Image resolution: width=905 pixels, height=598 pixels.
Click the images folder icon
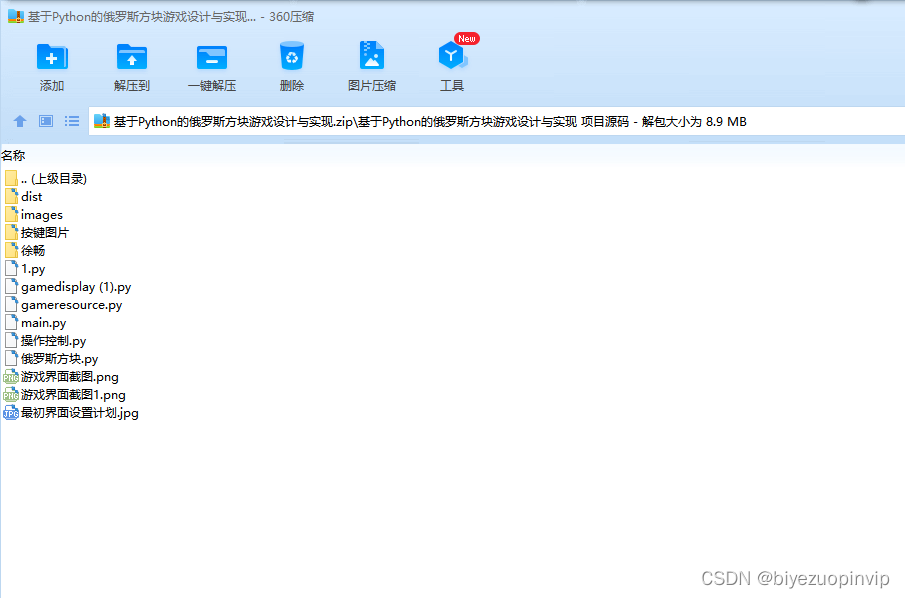click(x=11, y=215)
